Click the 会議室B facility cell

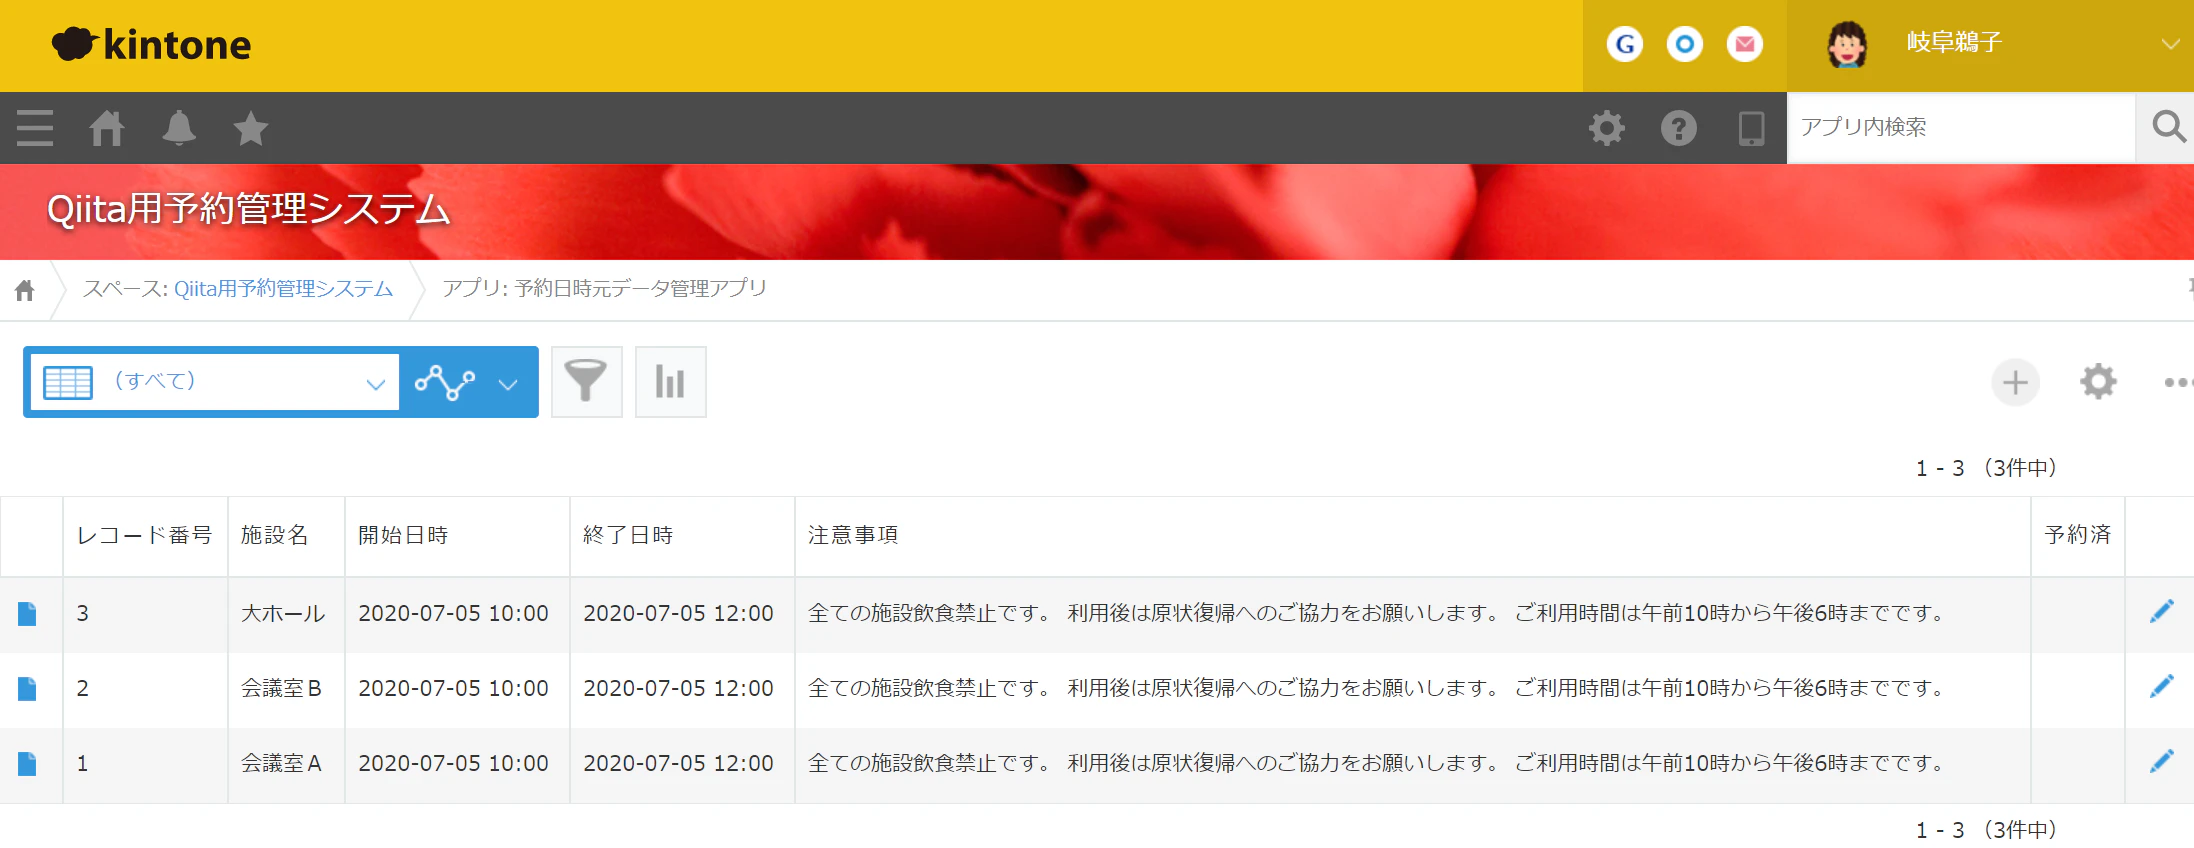click(x=286, y=689)
